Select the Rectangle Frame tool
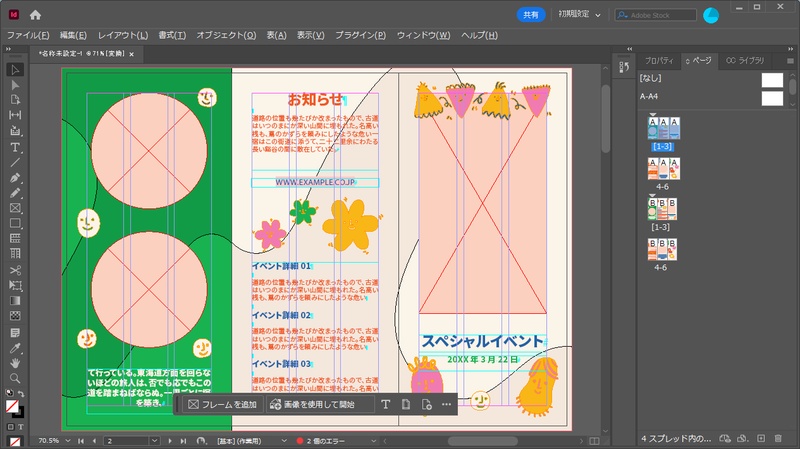Viewport: 800px width, 449px height. pyautogui.click(x=15, y=208)
